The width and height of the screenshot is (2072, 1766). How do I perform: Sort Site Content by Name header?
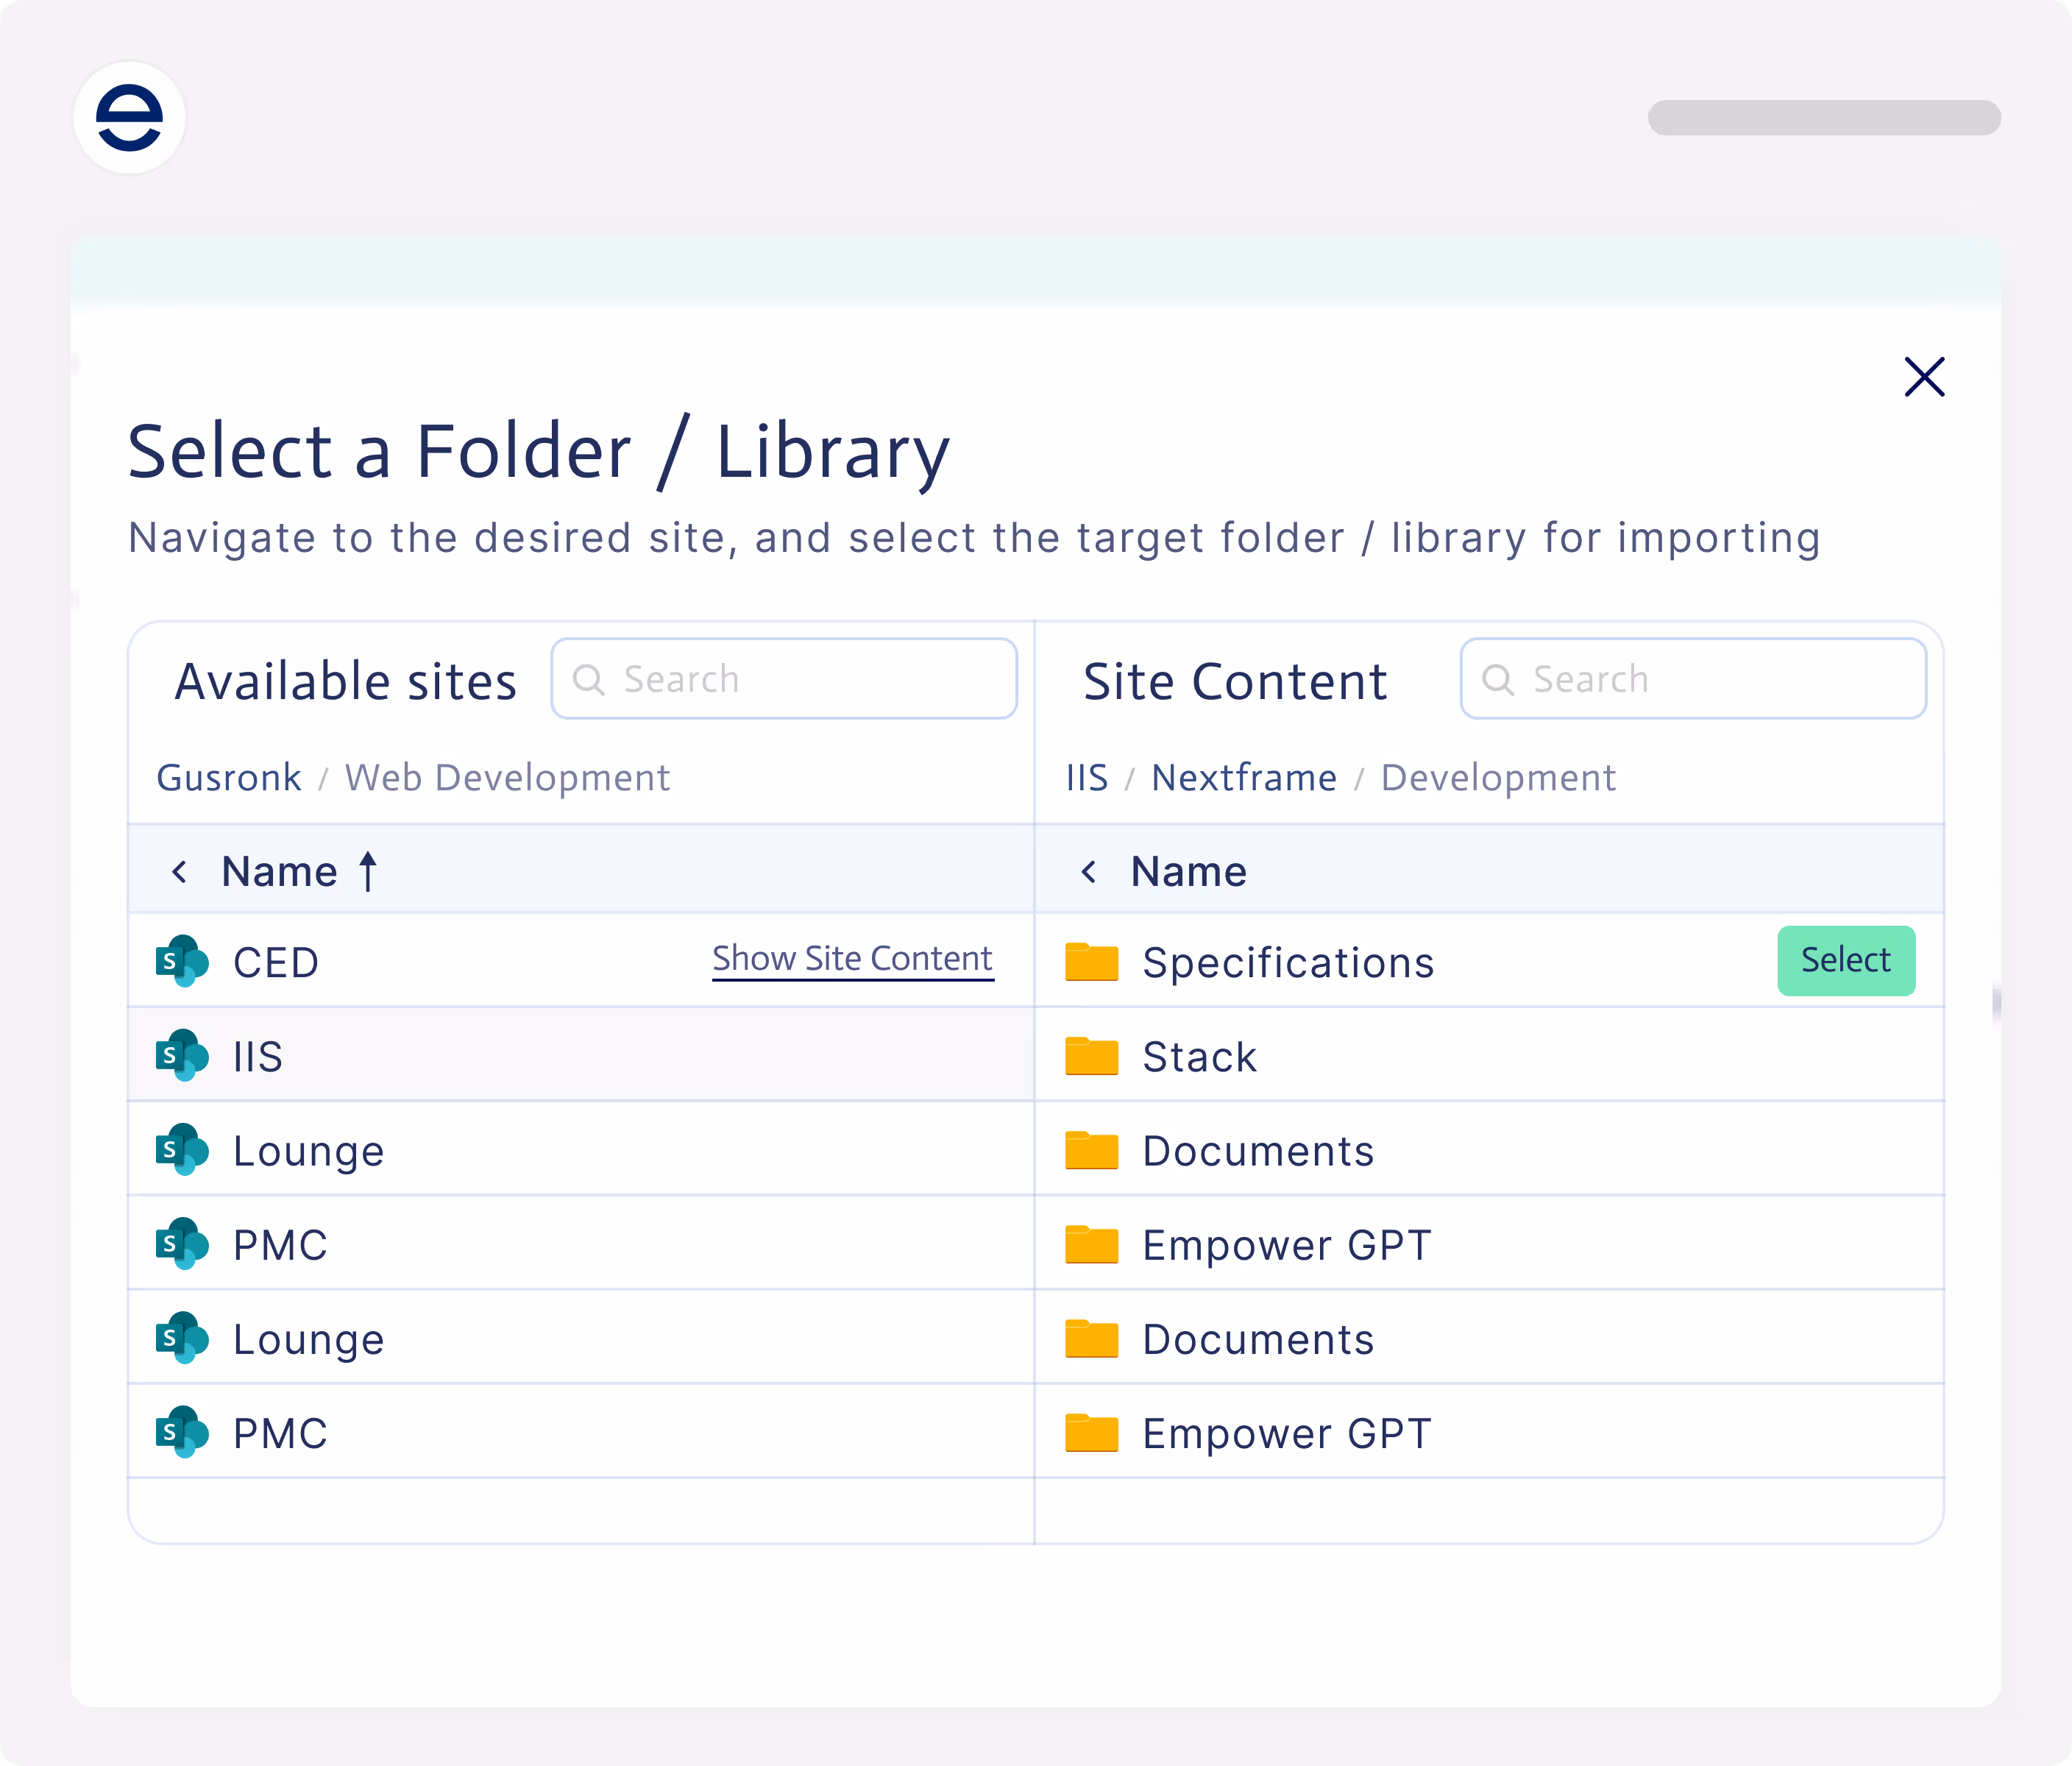click(x=1188, y=872)
